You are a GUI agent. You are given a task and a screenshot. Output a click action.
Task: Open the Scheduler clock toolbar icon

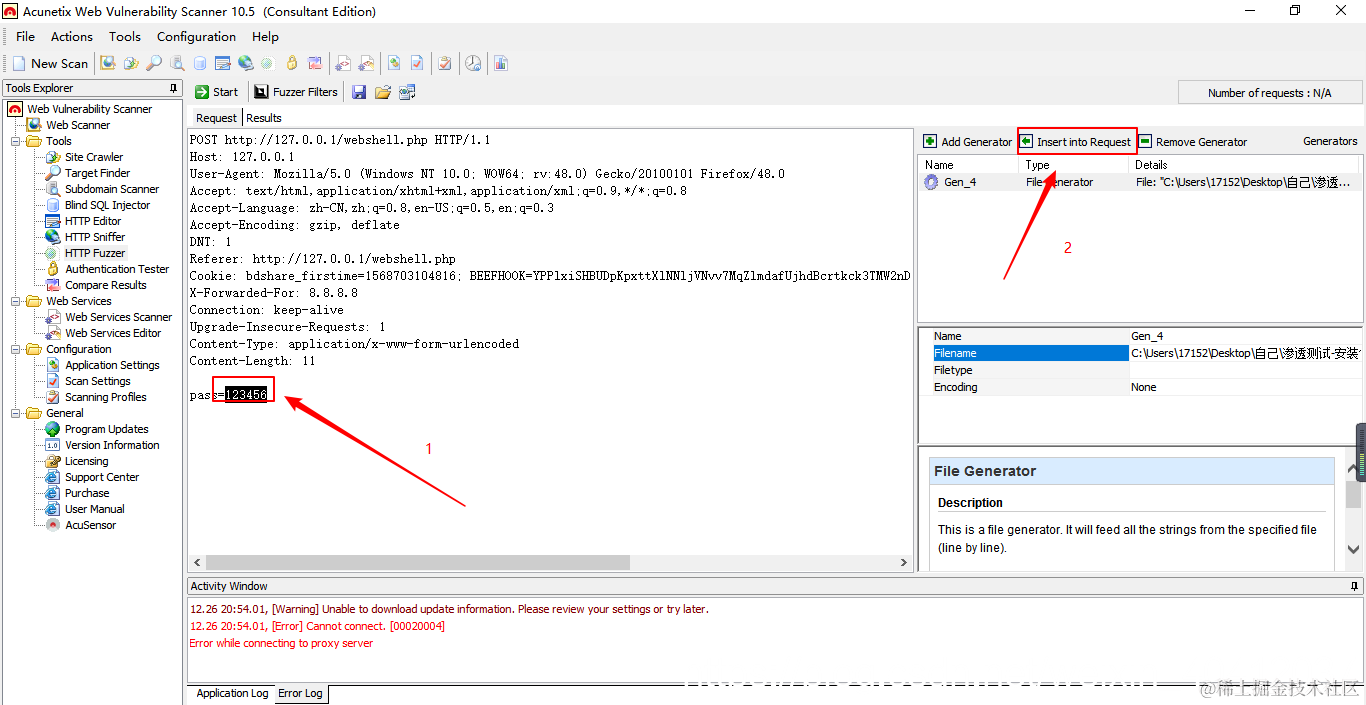tap(472, 63)
